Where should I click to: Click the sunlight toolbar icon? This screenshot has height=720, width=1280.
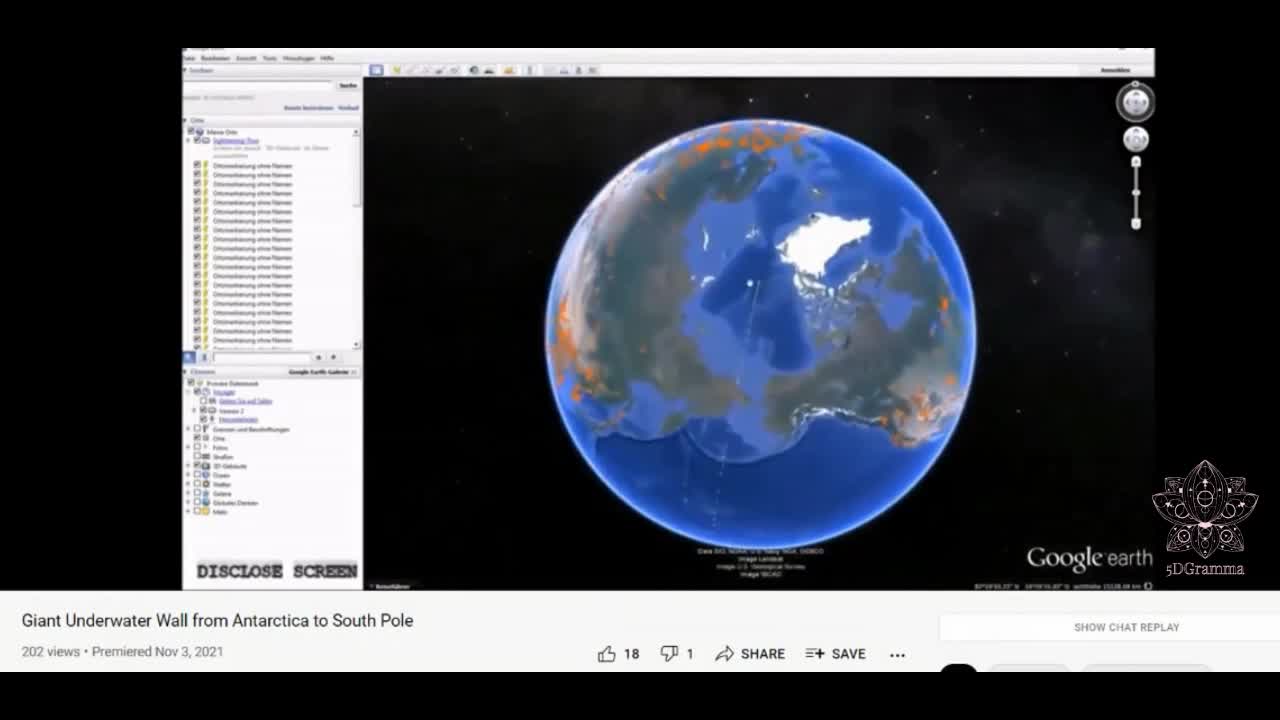(488, 70)
